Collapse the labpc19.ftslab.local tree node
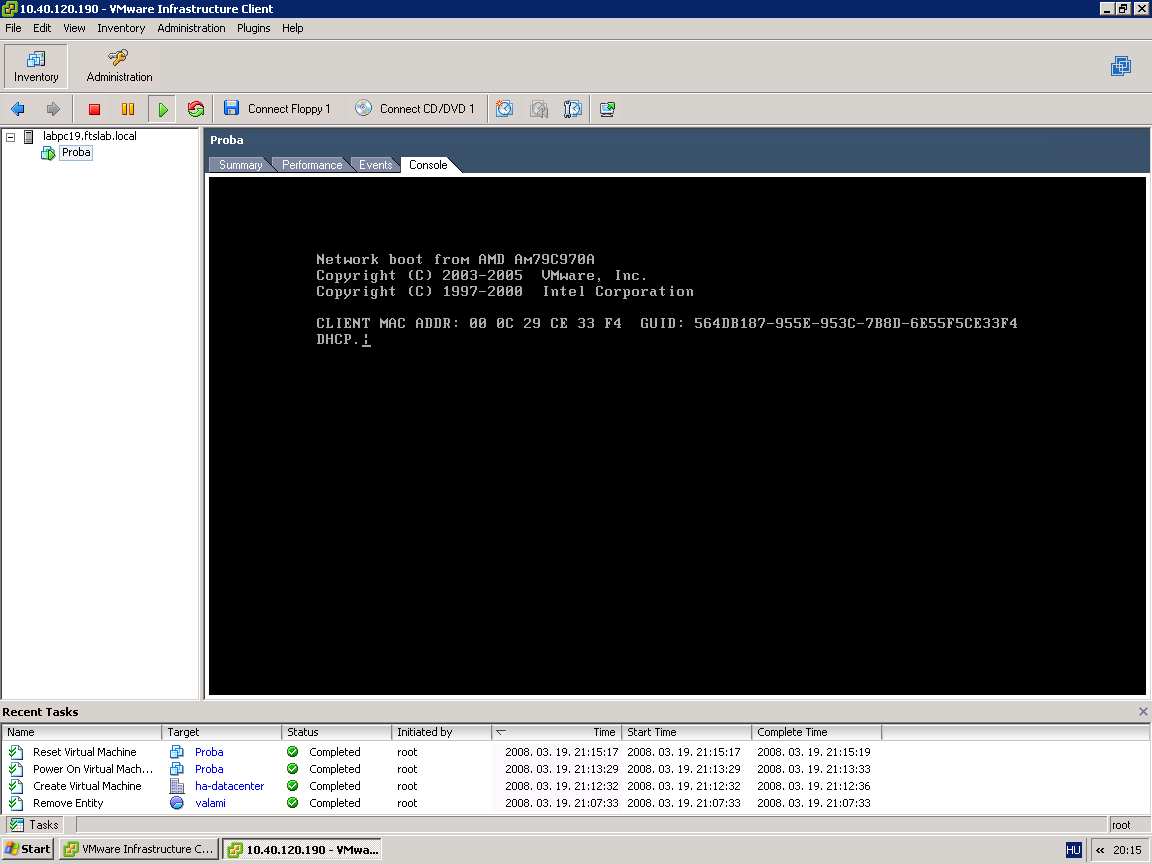The width and height of the screenshot is (1152, 864). coord(10,137)
